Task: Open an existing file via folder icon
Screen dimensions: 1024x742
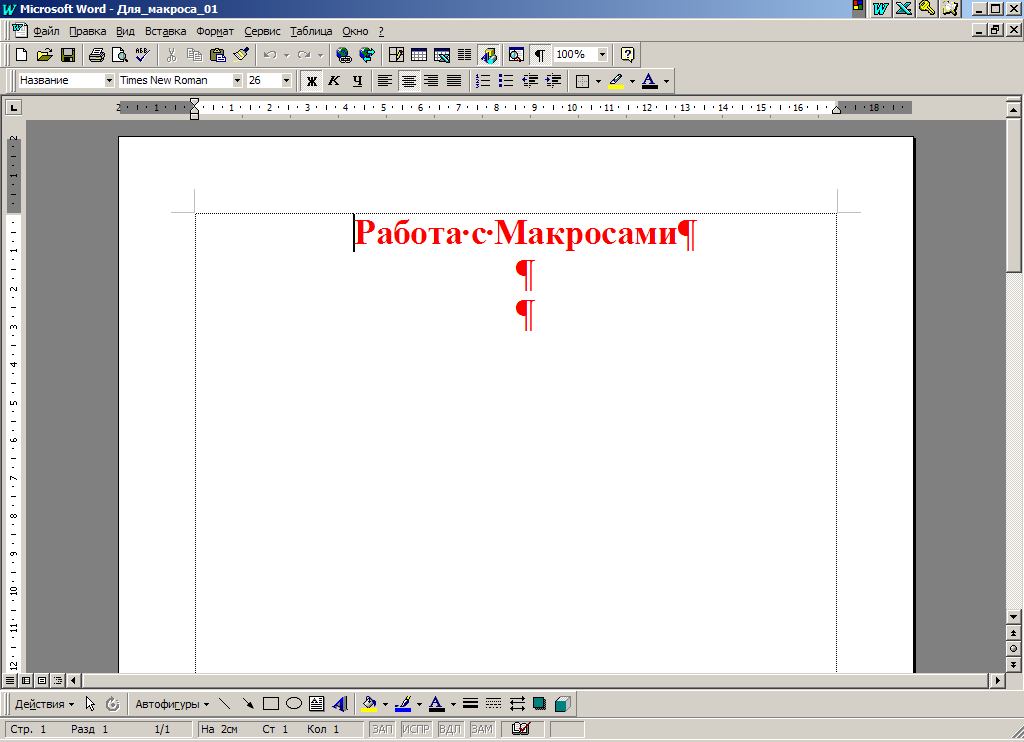Action: click(x=44, y=55)
